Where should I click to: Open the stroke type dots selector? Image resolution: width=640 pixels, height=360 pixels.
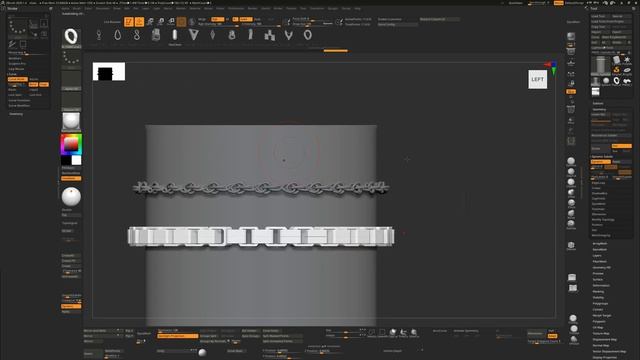tap(71, 59)
